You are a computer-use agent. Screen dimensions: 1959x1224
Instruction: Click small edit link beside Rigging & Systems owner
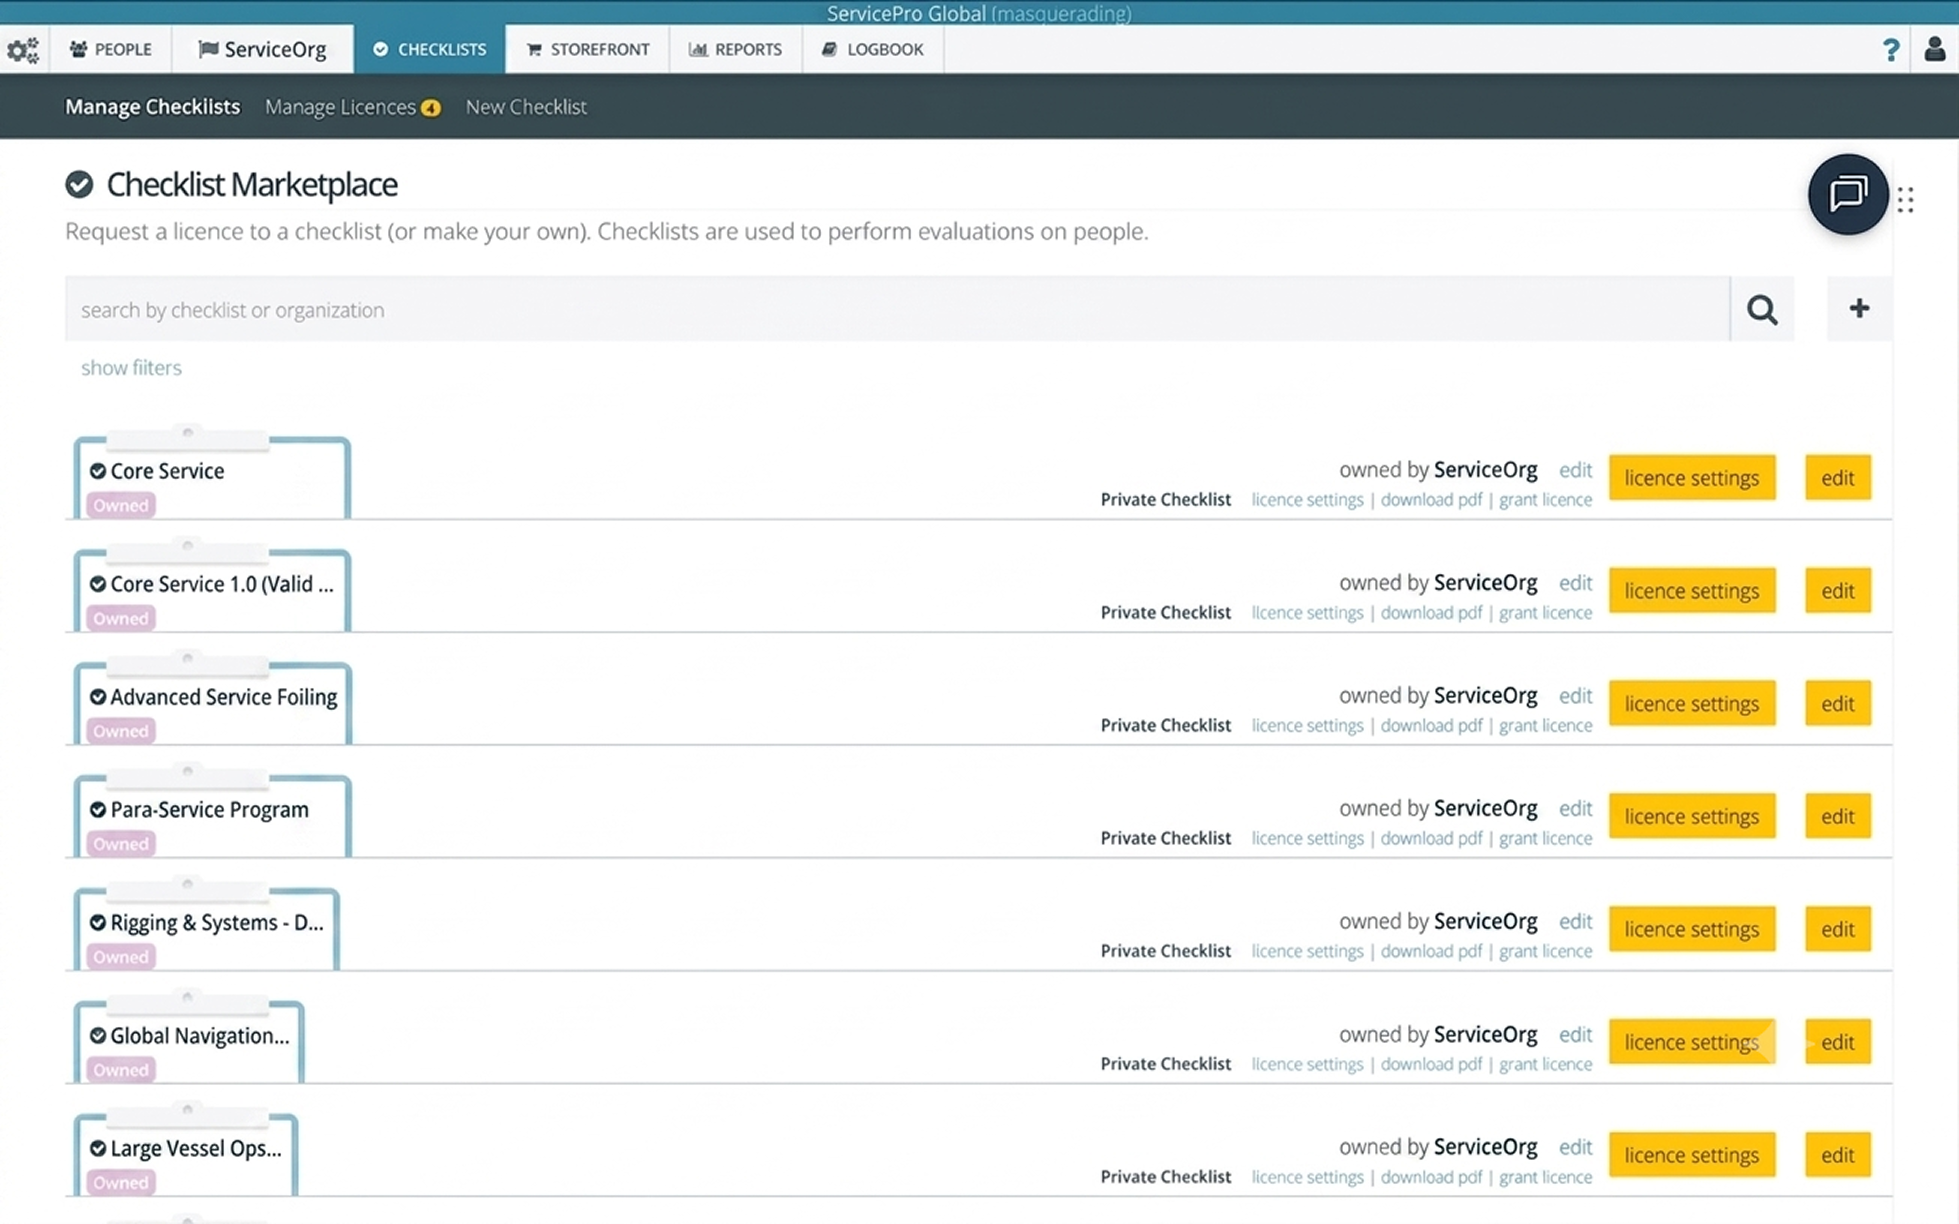tap(1575, 921)
